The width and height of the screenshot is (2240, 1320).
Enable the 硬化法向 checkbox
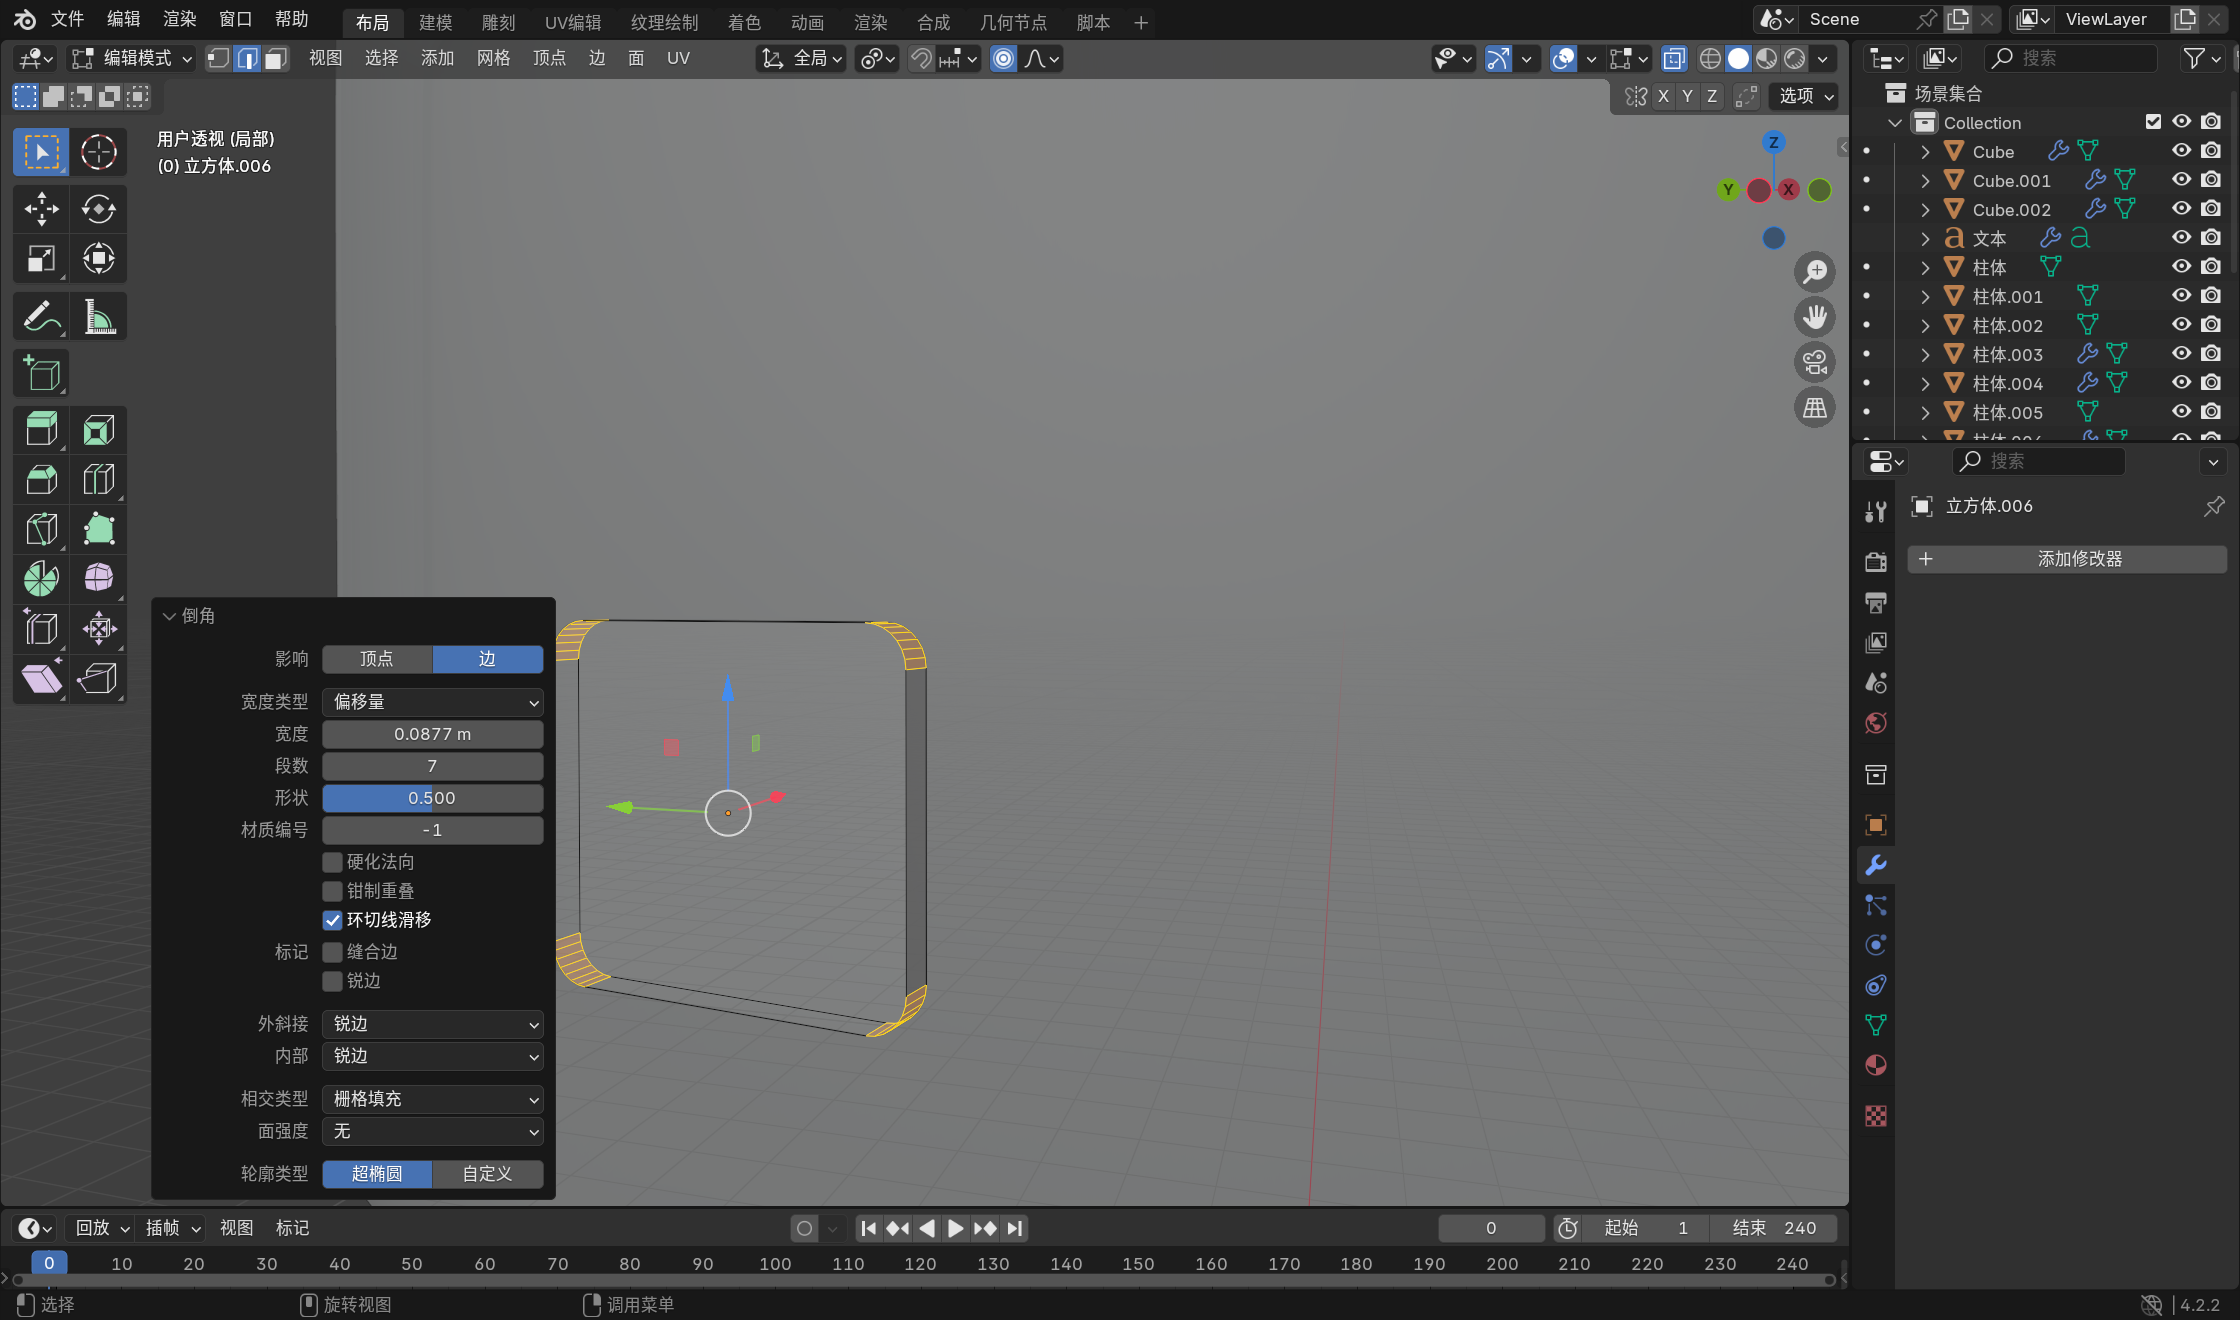333,862
